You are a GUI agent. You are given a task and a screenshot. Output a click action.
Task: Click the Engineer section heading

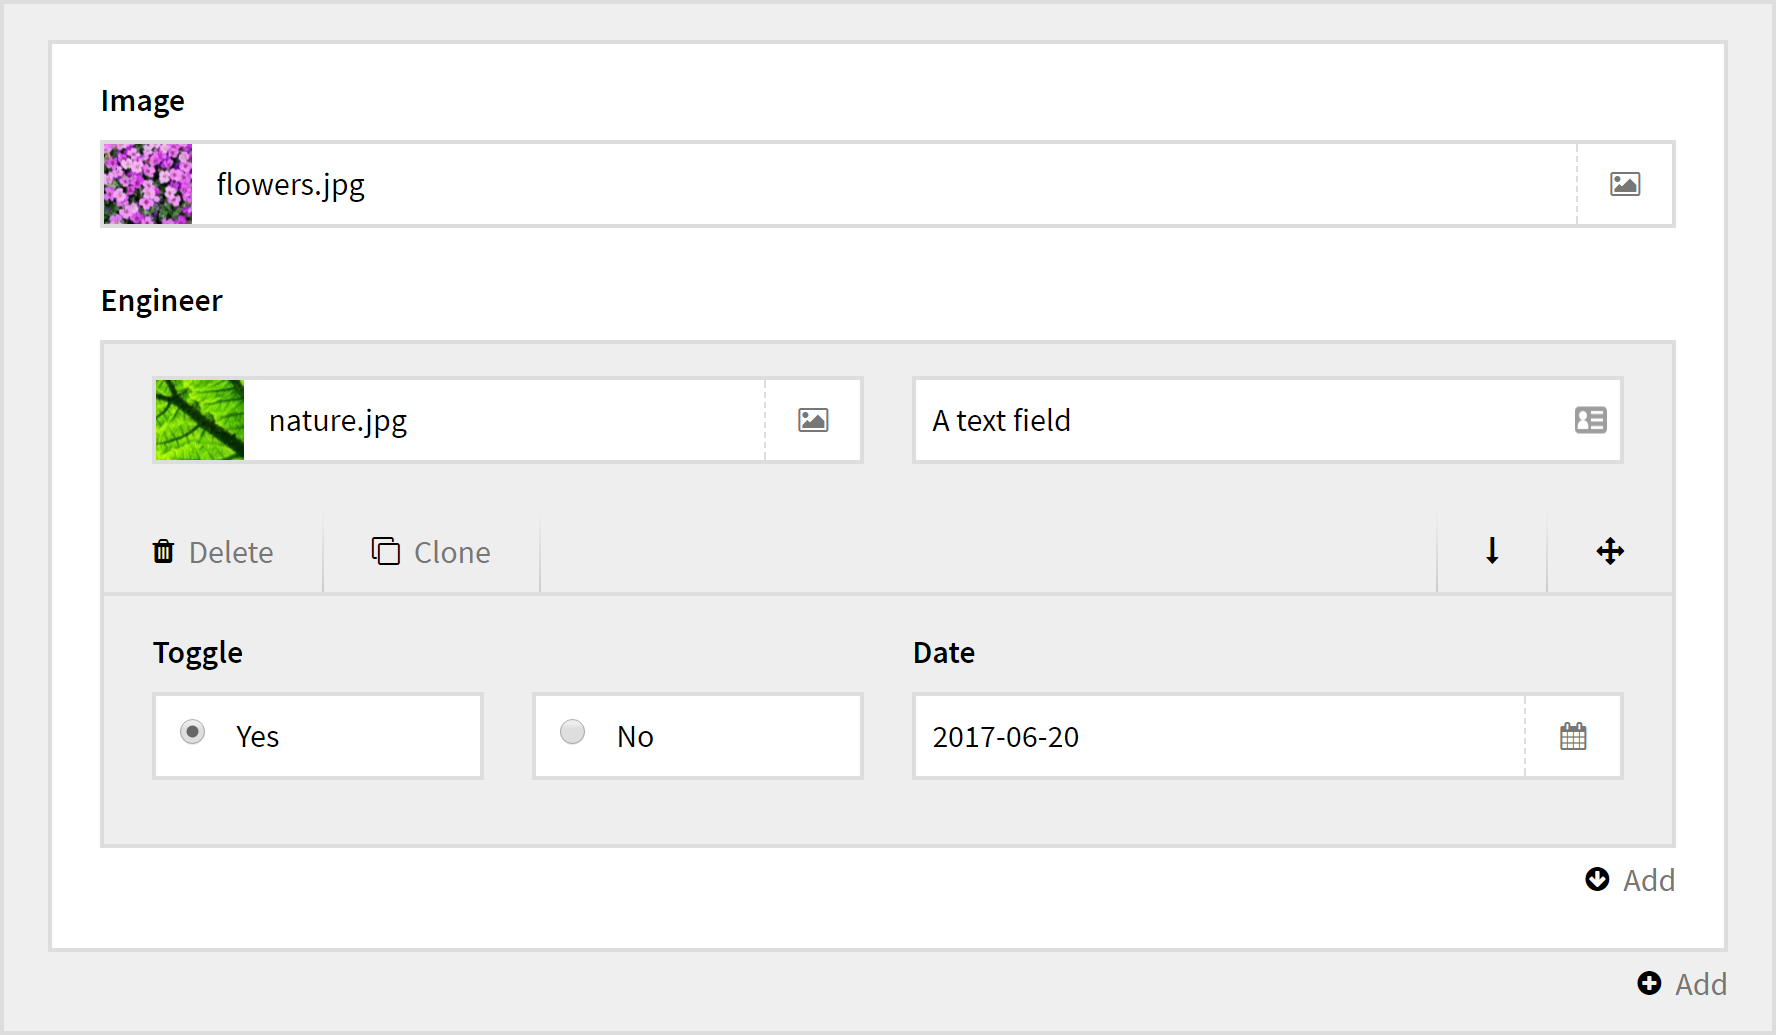click(161, 300)
